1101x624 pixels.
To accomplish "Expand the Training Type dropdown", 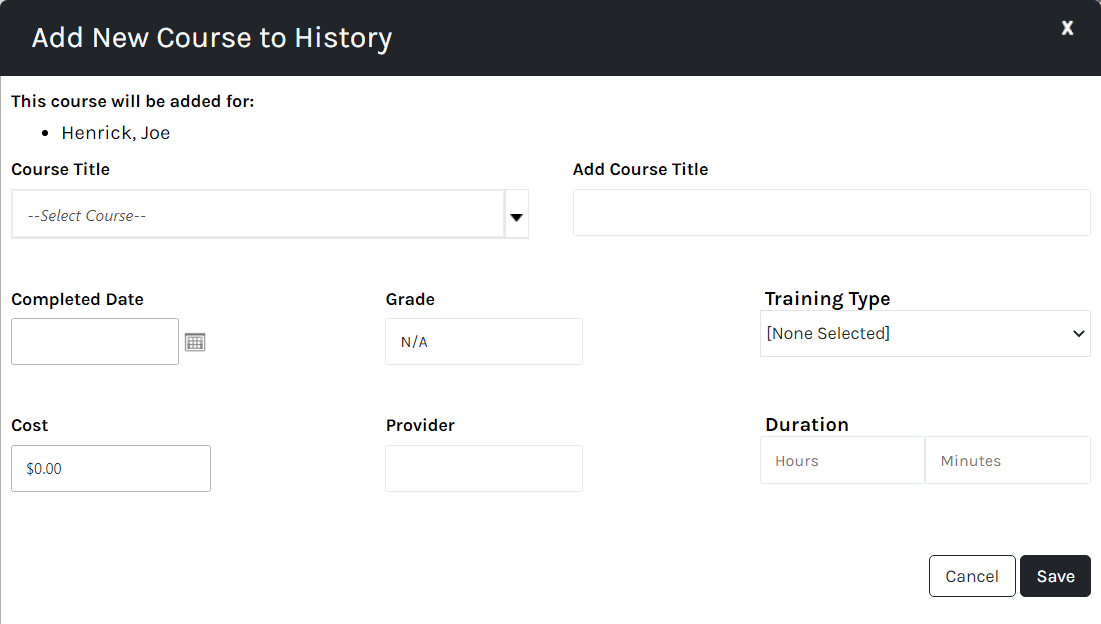I will tap(925, 334).
